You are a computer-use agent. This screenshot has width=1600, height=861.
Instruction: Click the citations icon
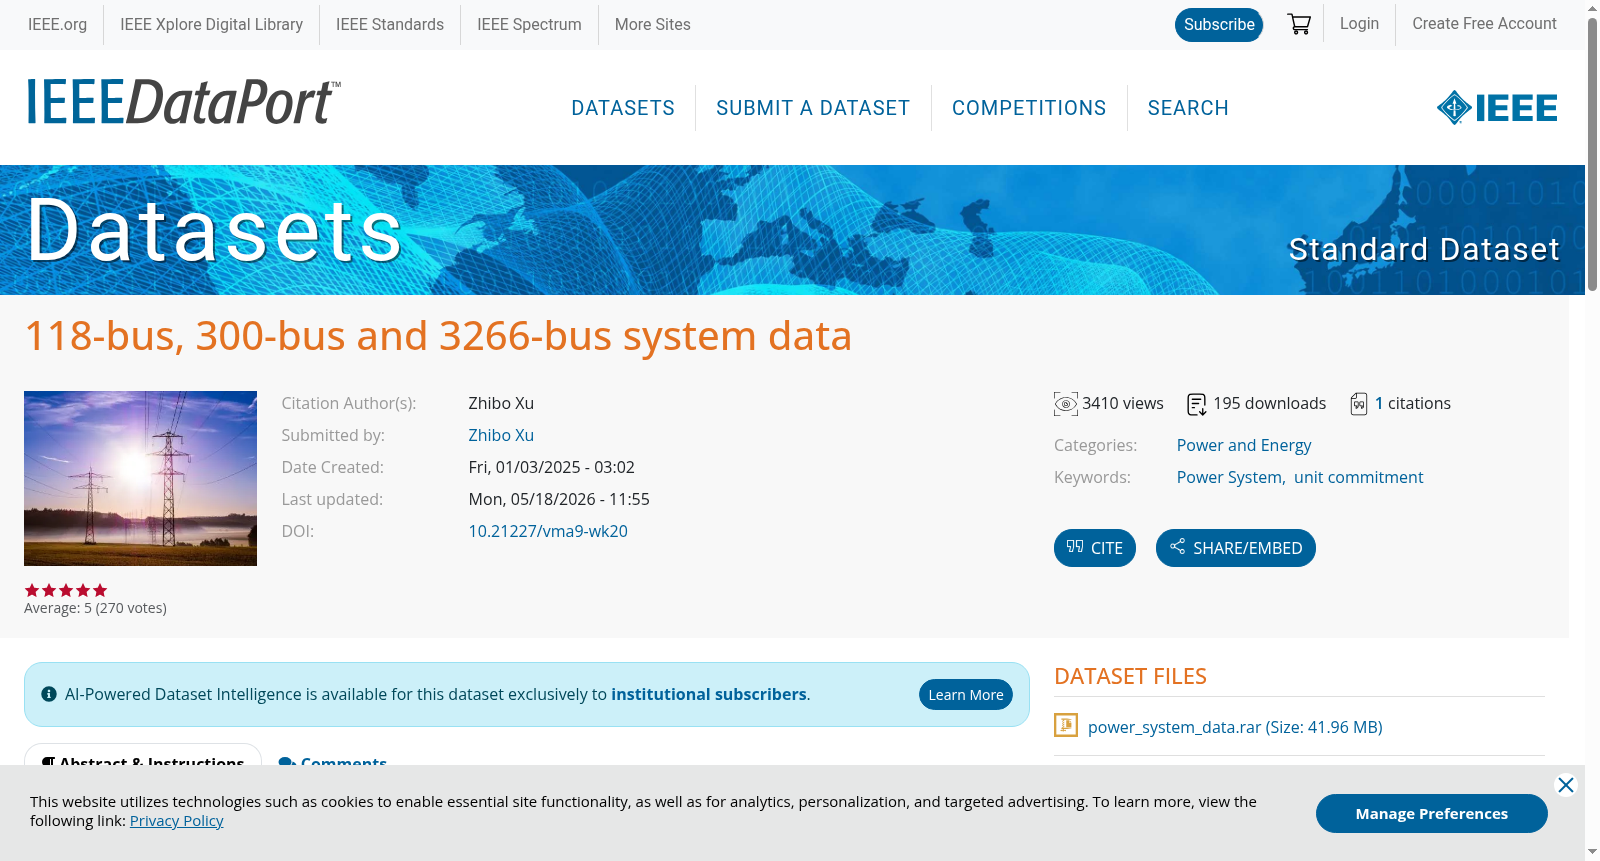1359,404
